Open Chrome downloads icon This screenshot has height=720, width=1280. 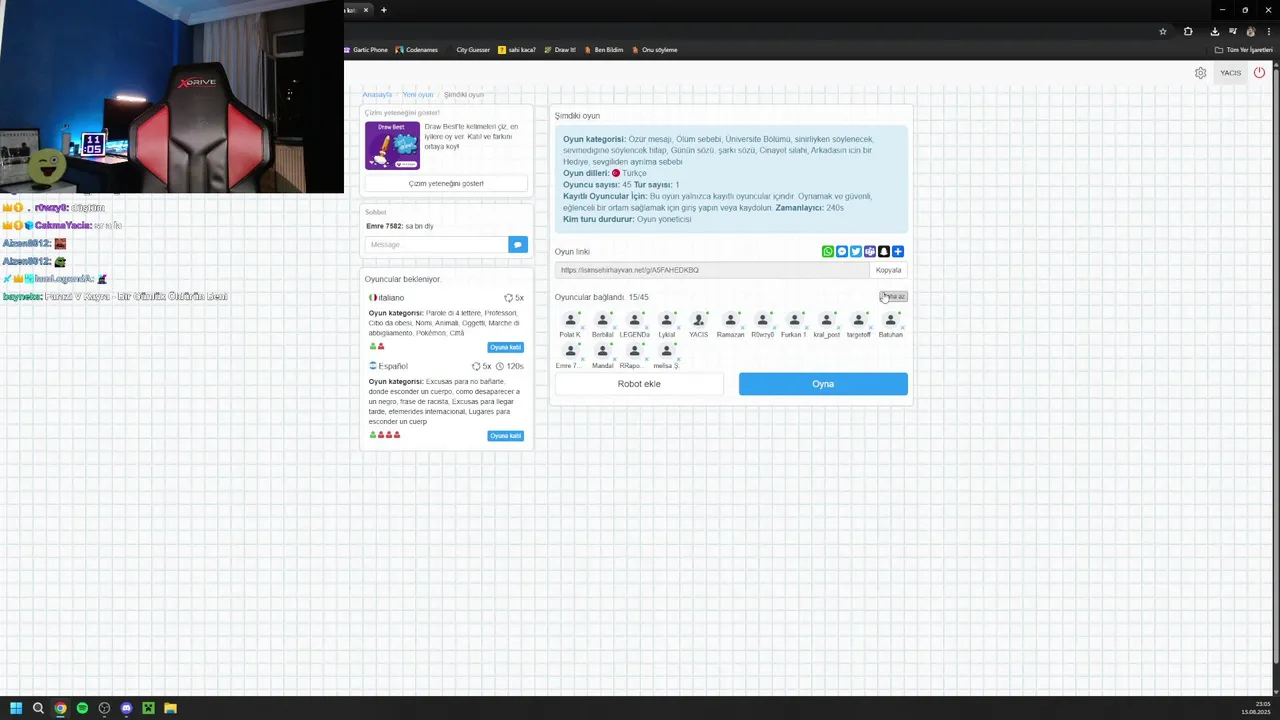pyautogui.click(x=1215, y=31)
